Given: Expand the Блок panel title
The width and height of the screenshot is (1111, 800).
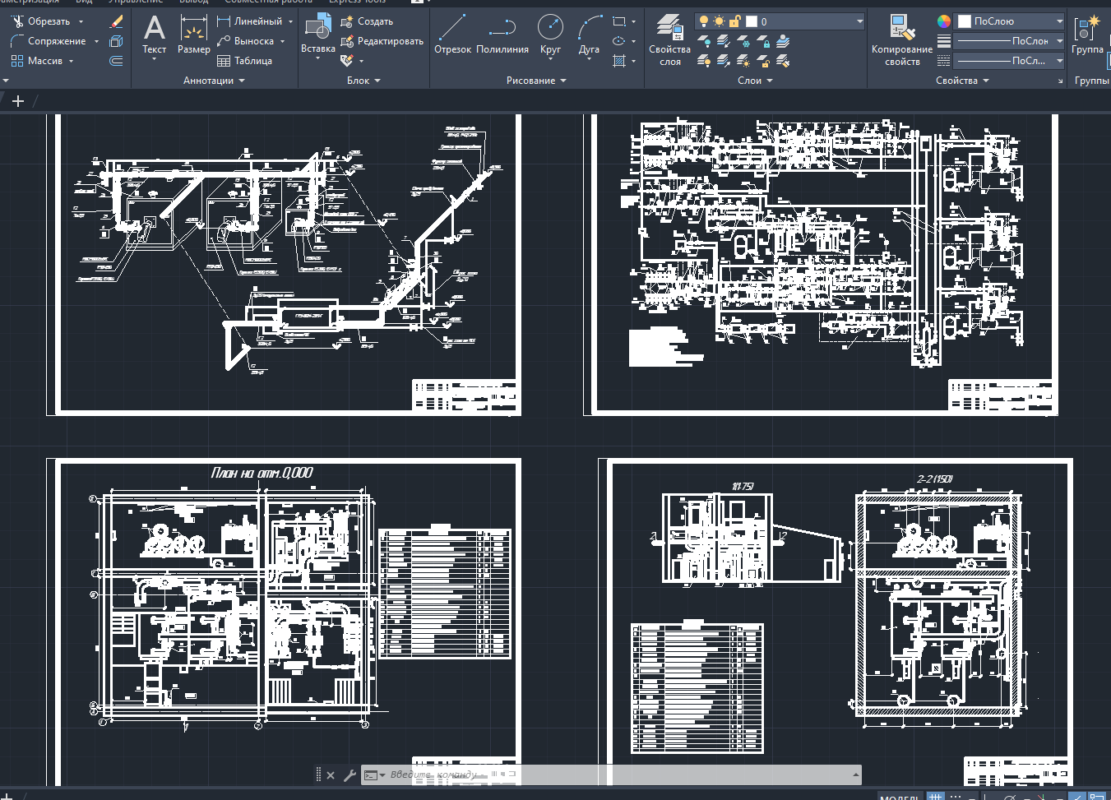Looking at the screenshot, I should coord(363,81).
